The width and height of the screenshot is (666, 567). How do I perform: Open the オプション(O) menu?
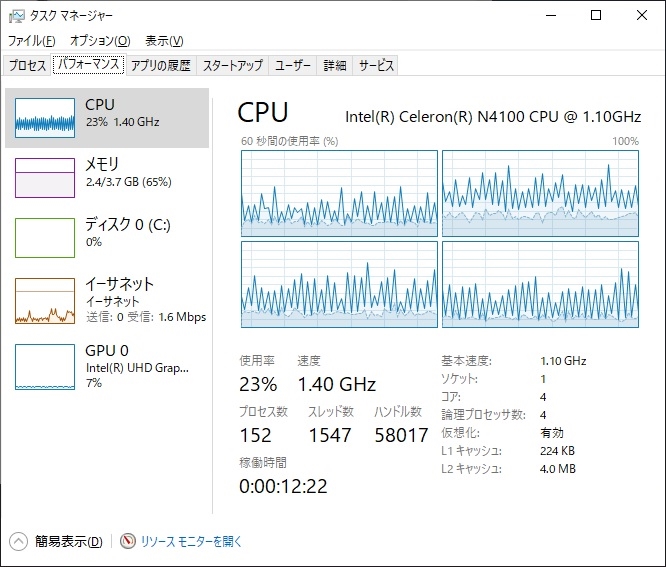(100, 41)
